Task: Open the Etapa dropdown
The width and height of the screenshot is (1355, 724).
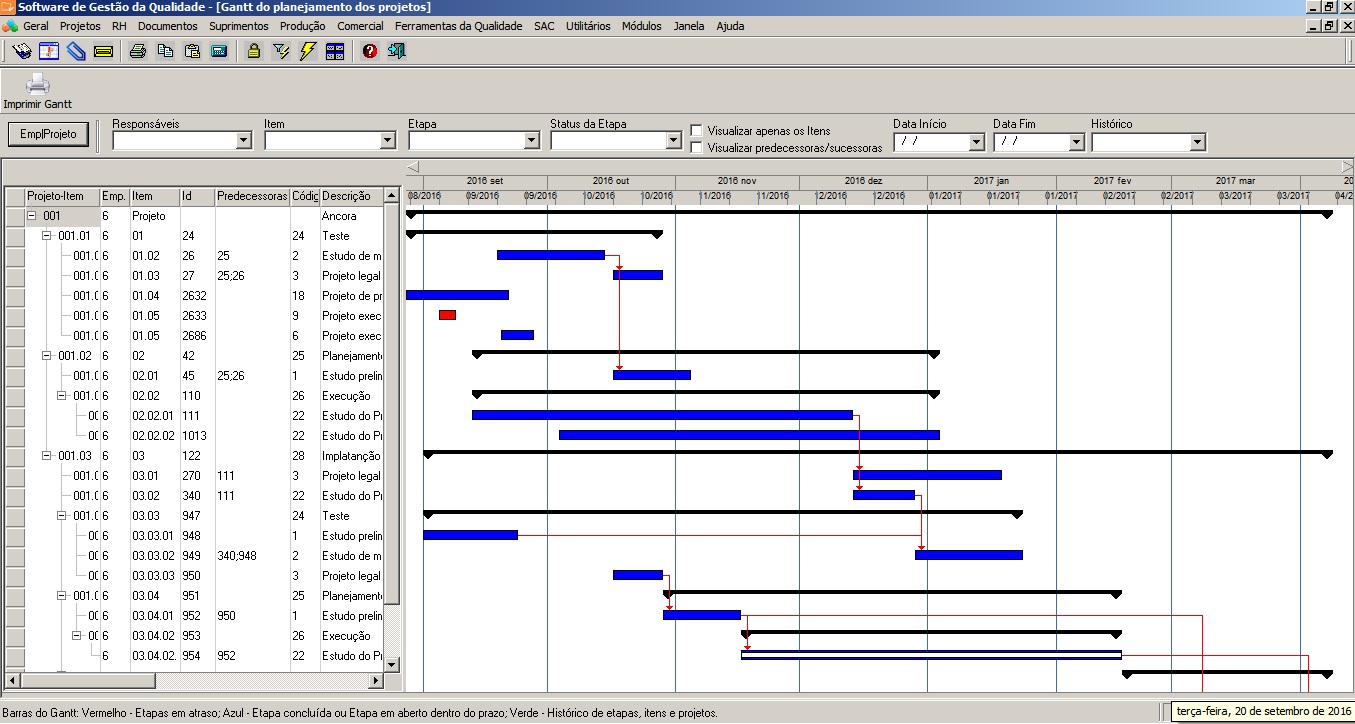Action: (532, 142)
